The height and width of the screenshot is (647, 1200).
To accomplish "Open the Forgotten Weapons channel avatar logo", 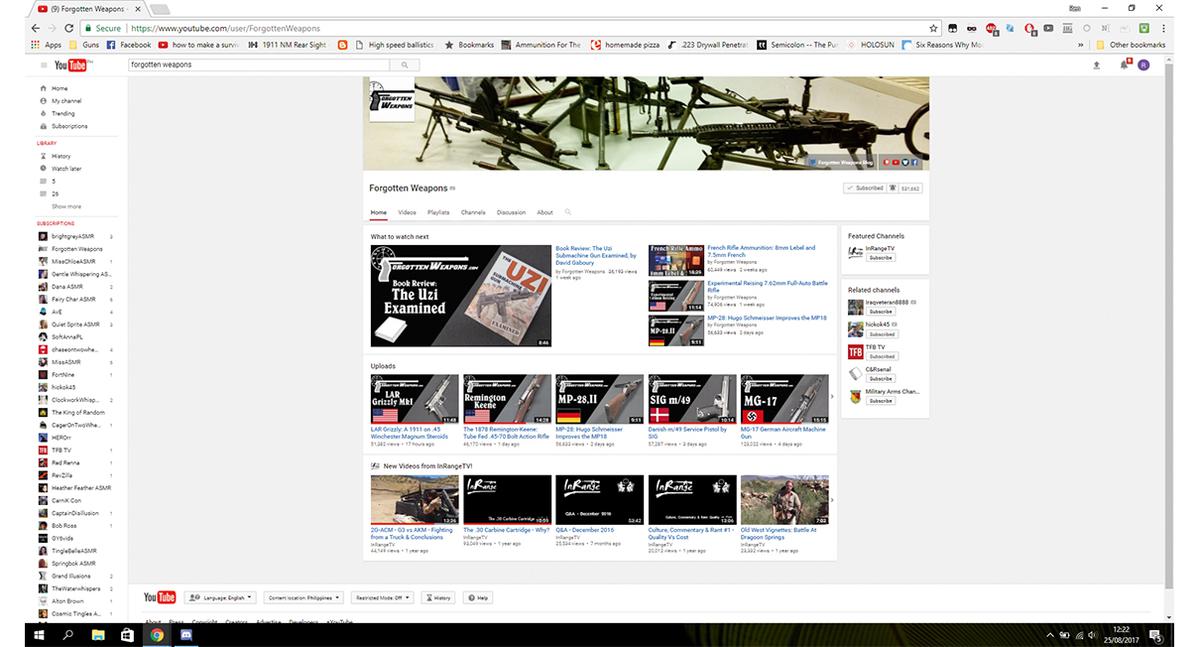I will tap(391, 99).
